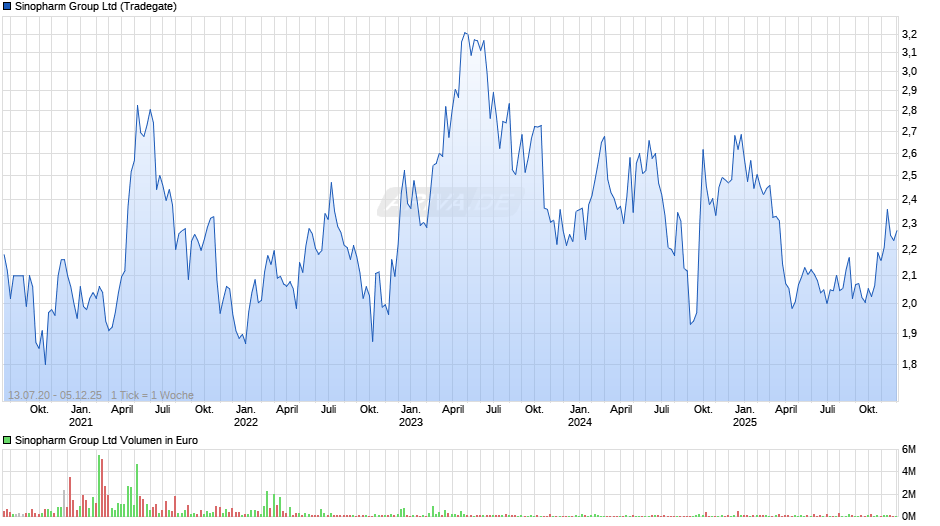Click the 2M volume axis label
Screen dimensions: 940x526
[x=909, y=494]
